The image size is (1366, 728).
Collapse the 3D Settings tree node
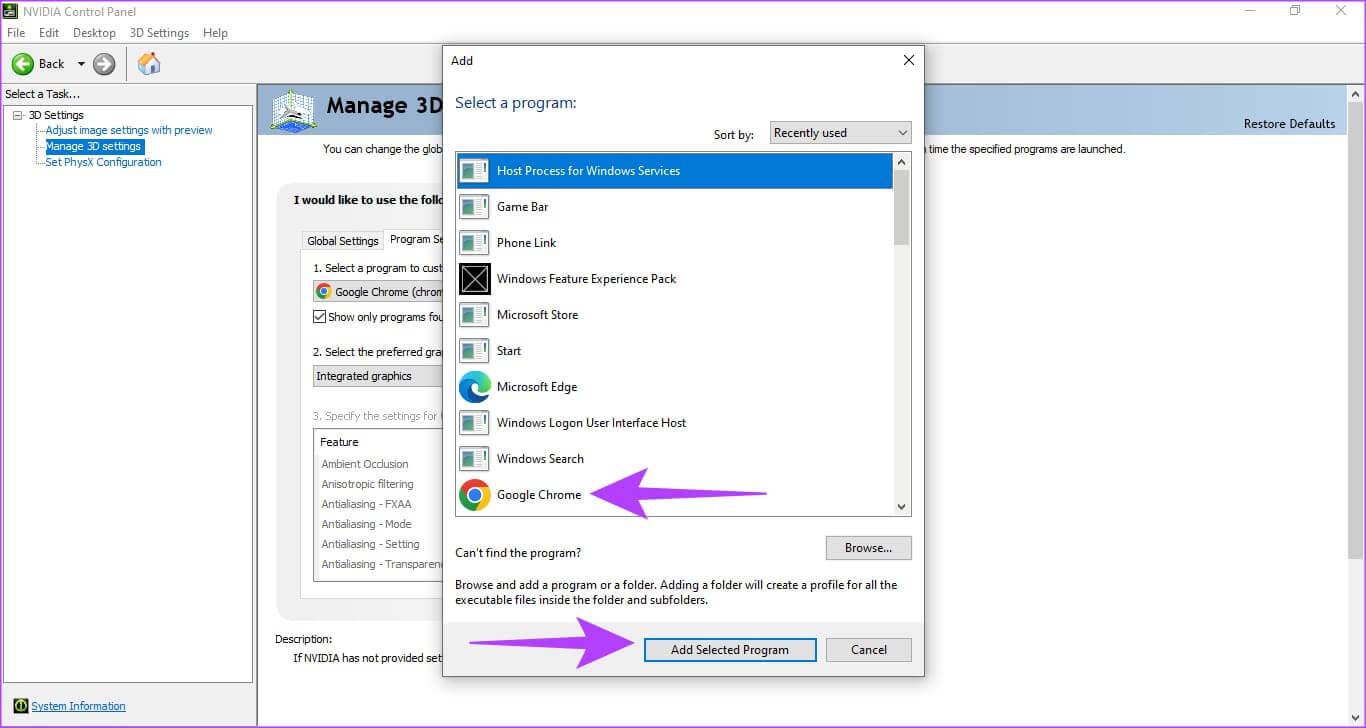click(x=17, y=115)
